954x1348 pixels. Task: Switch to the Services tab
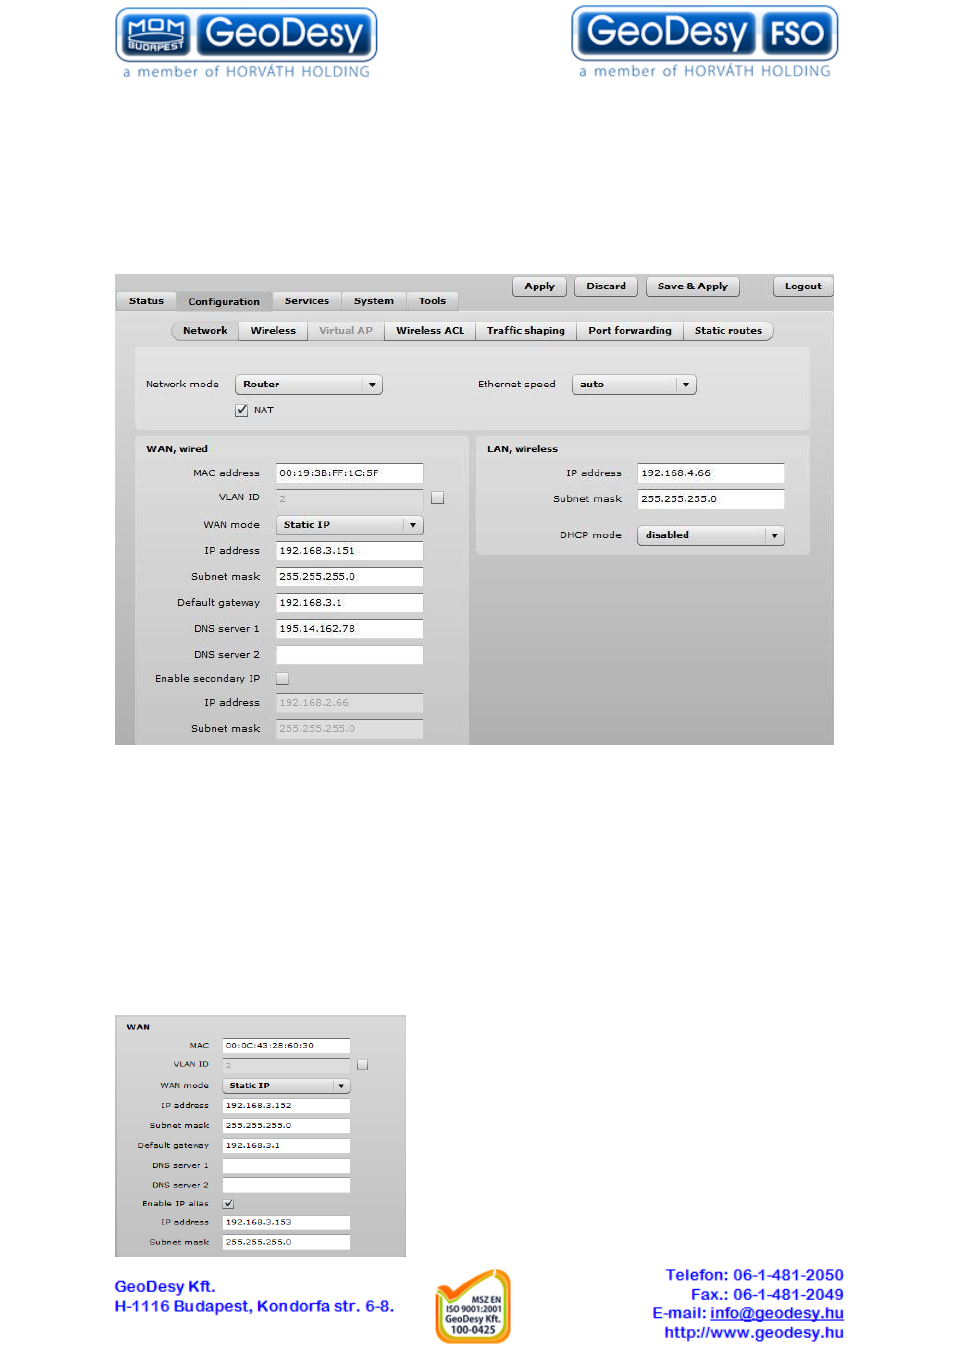click(306, 301)
